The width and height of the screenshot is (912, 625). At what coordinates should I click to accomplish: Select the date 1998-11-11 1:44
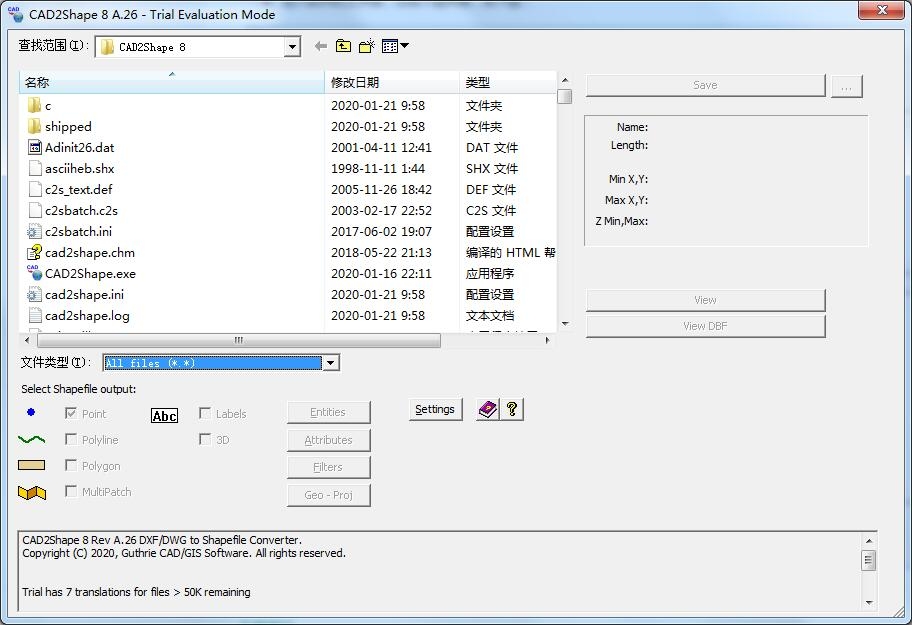pyautogui.click(x=378, y=169)
